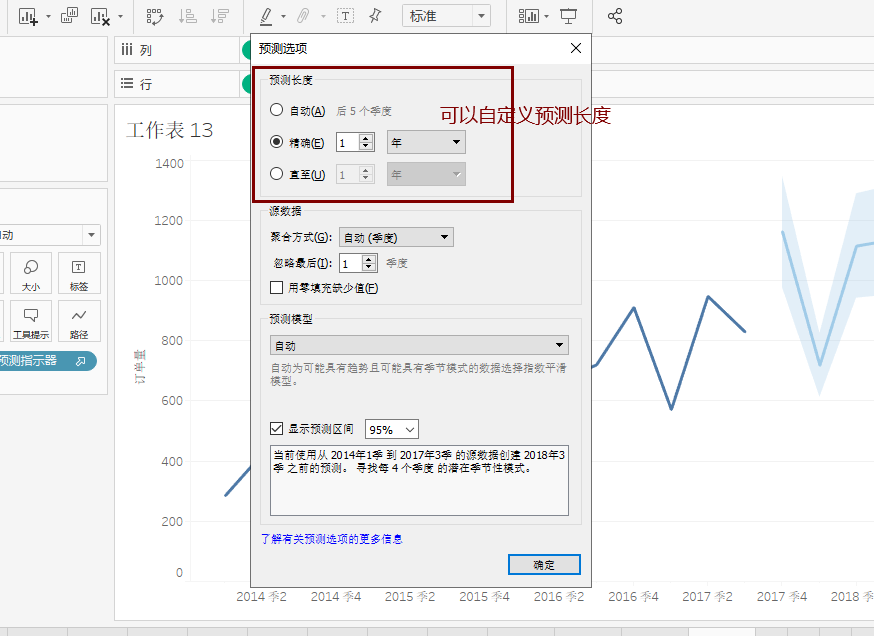This screenshot has height=636, width=874.
Task: Click the Show Me cards icon
Action: 528,16
